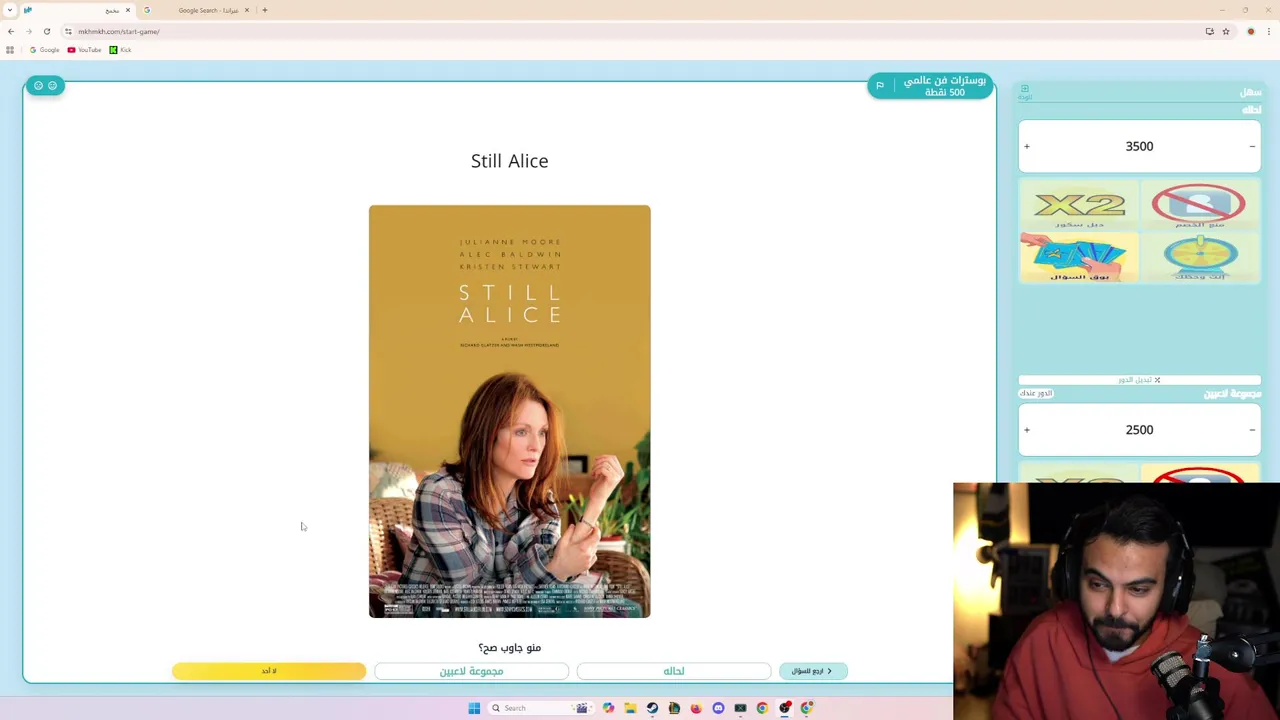The image size is (1280, 720).
Task: Open Copilot from the taskbar
Action: tap(608, 708)
